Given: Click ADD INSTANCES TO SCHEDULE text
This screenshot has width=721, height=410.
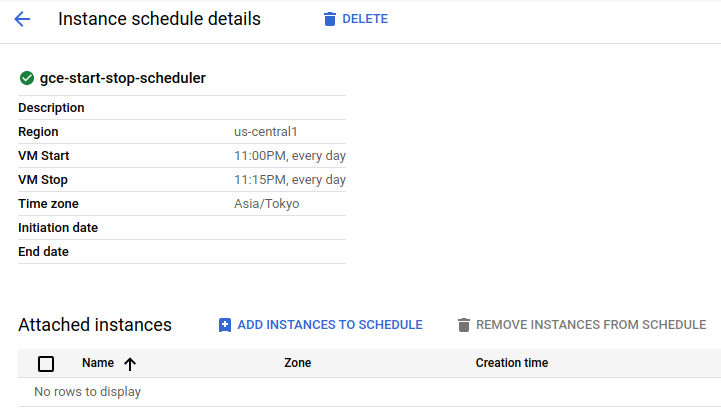Looking at the screenshot, I should [330, 325].
